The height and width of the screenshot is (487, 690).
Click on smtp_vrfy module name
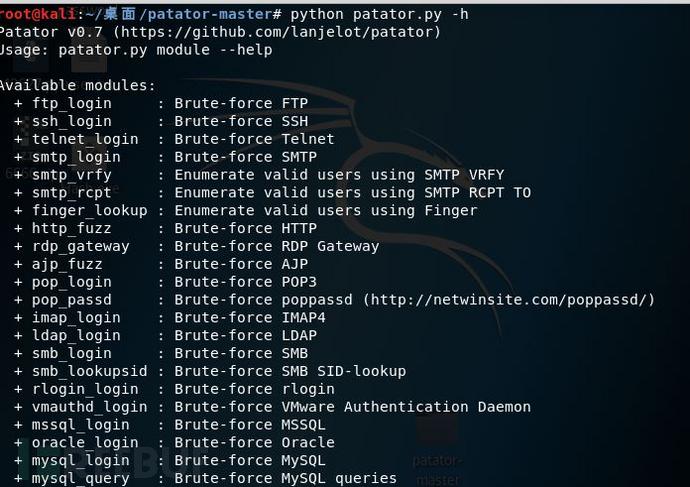pyautogui.click(x=72, y=175)
